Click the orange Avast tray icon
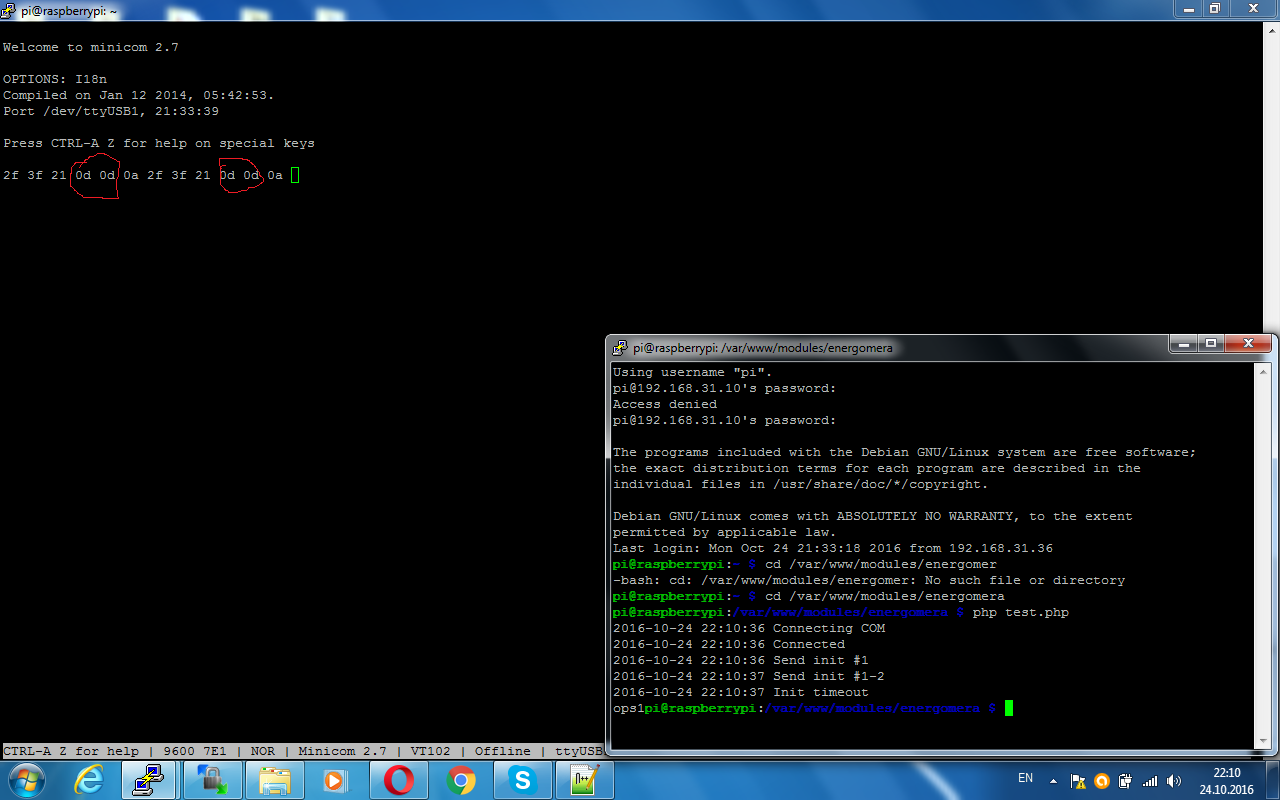Viewport: 1280px width, 800px height. click(1102, 781)
